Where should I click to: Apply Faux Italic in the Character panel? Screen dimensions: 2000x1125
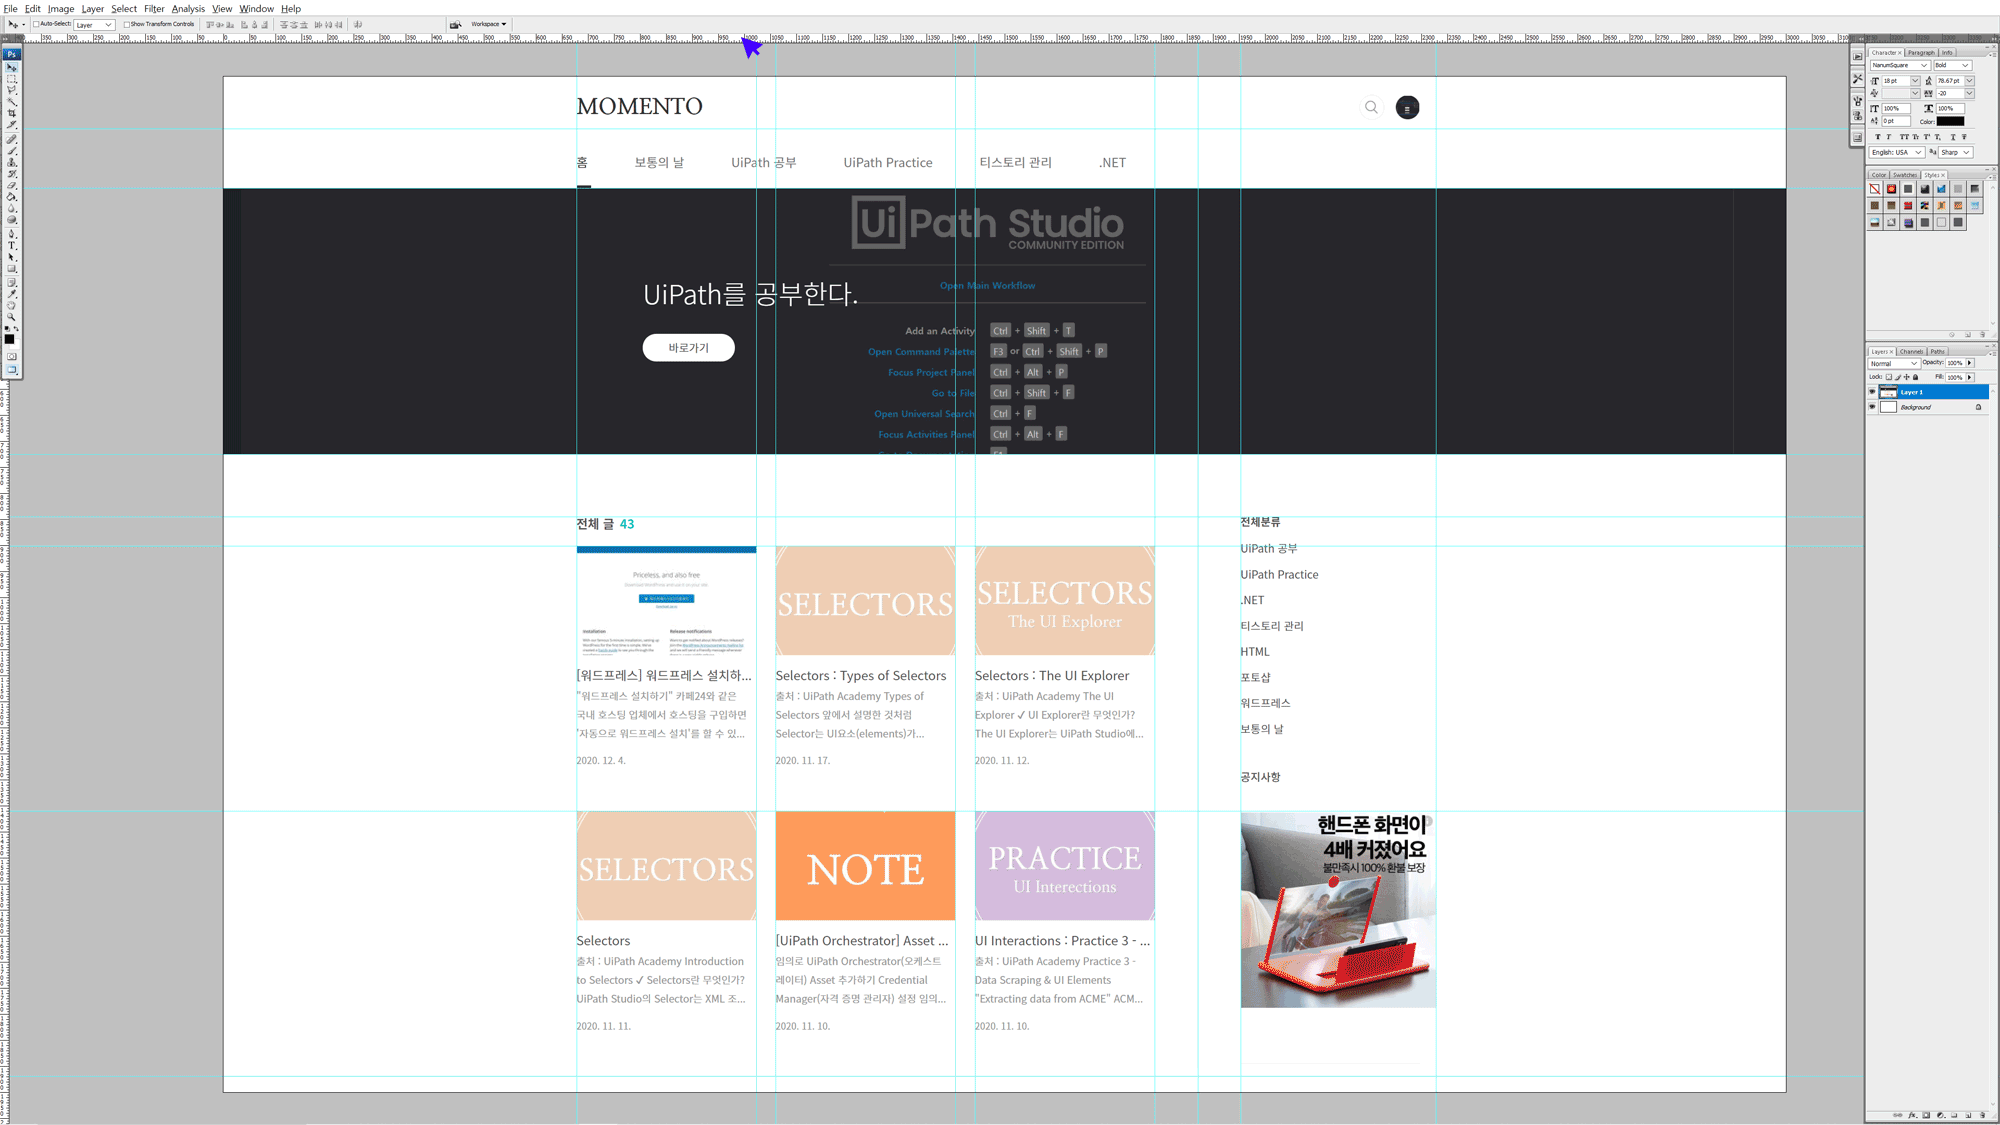1889,137
